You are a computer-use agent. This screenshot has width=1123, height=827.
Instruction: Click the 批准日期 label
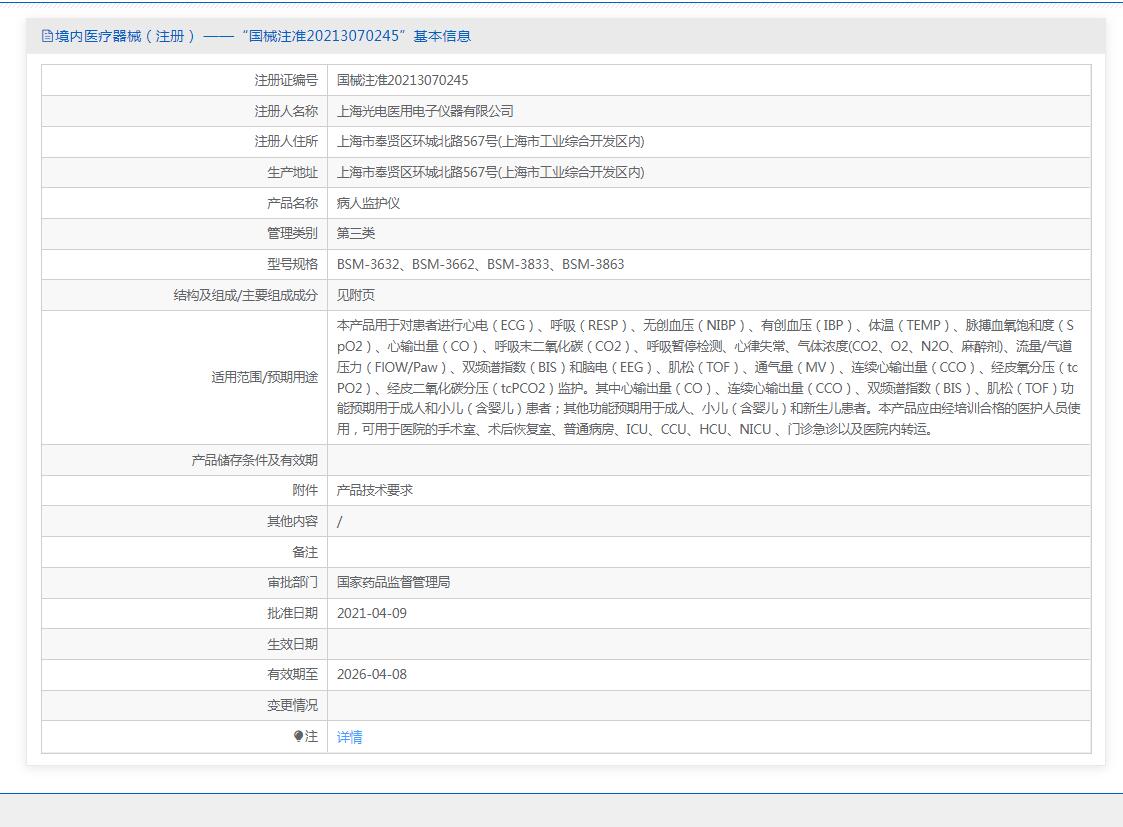coord(292,614)
